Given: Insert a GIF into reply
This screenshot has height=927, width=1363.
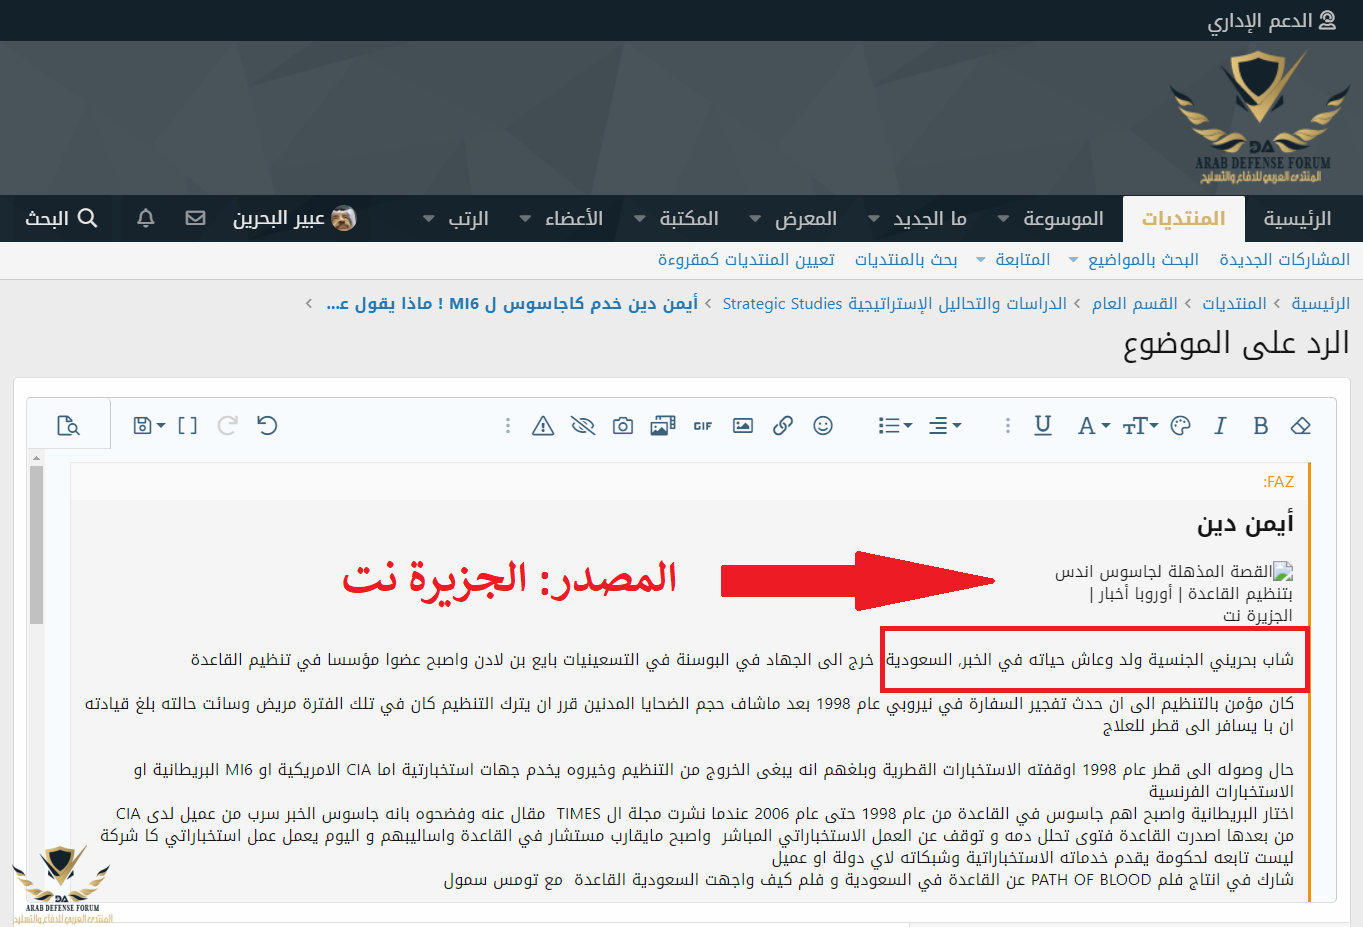Looking at the screenshot, I should 703,426.
